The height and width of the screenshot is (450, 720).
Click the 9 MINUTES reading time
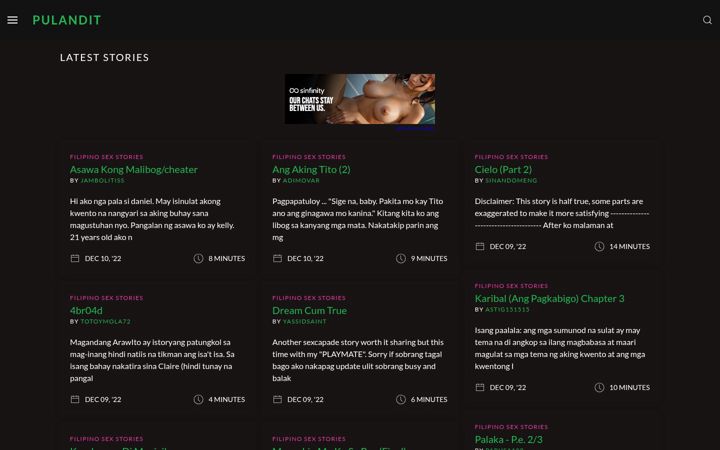click(x=429, y=259)
